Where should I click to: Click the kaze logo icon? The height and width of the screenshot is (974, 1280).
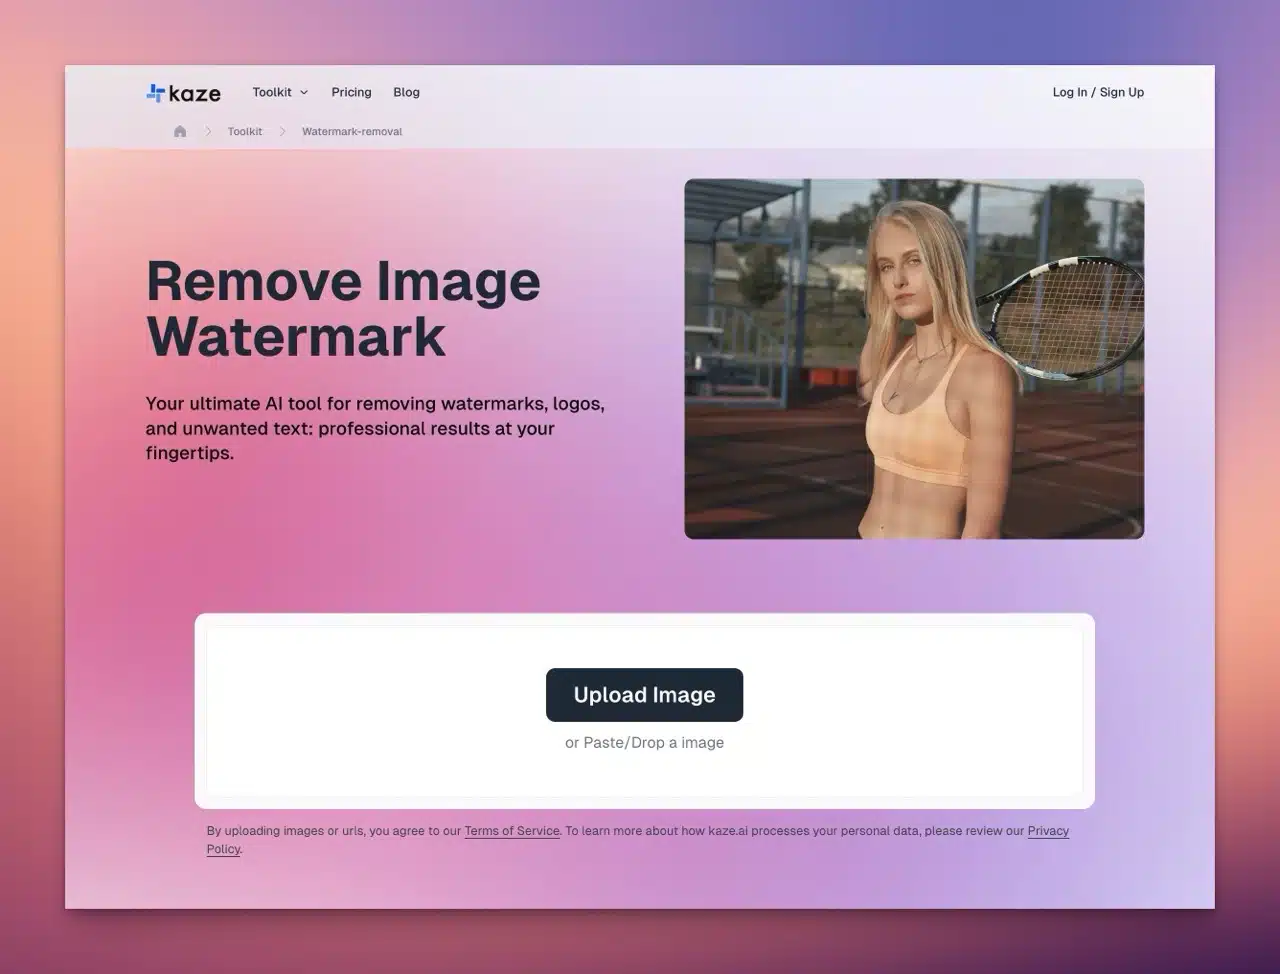click(155, 93)
